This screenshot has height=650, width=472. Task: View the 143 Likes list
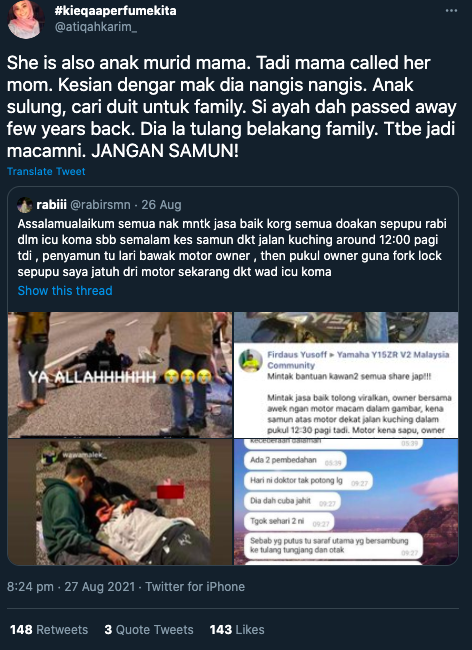[x=237, y=630]
